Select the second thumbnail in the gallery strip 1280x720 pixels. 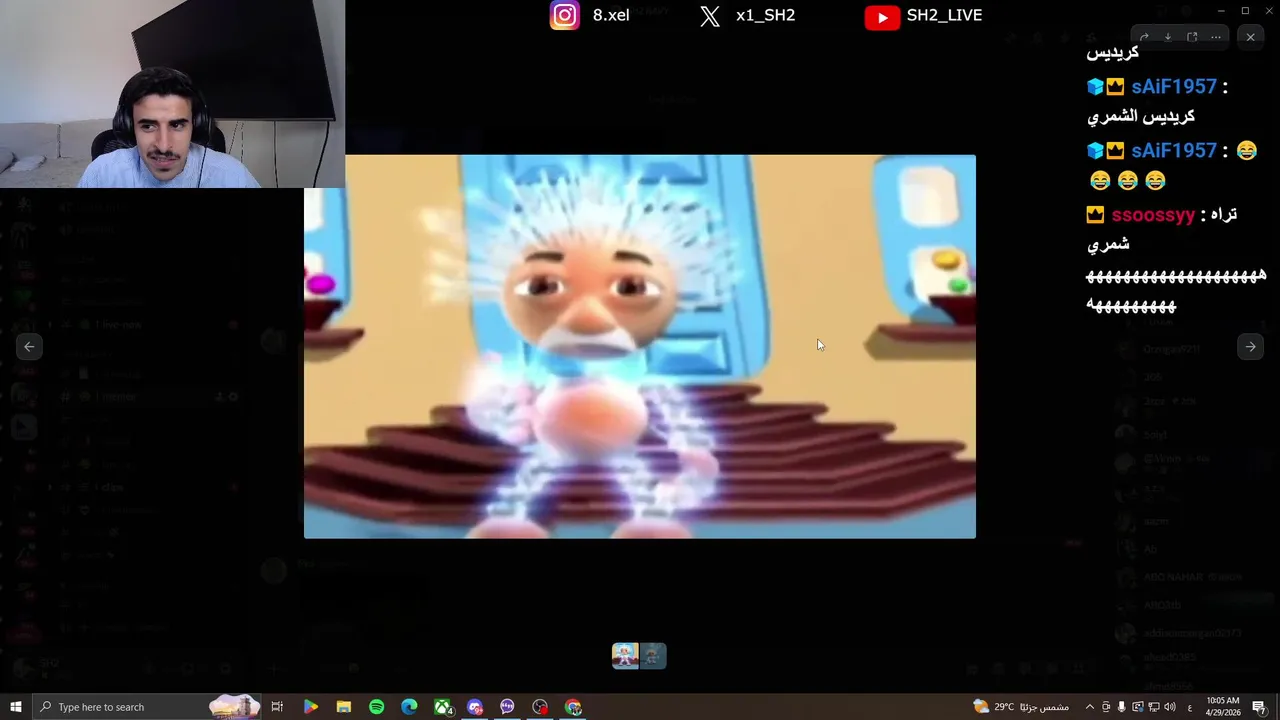click(653, 655)
